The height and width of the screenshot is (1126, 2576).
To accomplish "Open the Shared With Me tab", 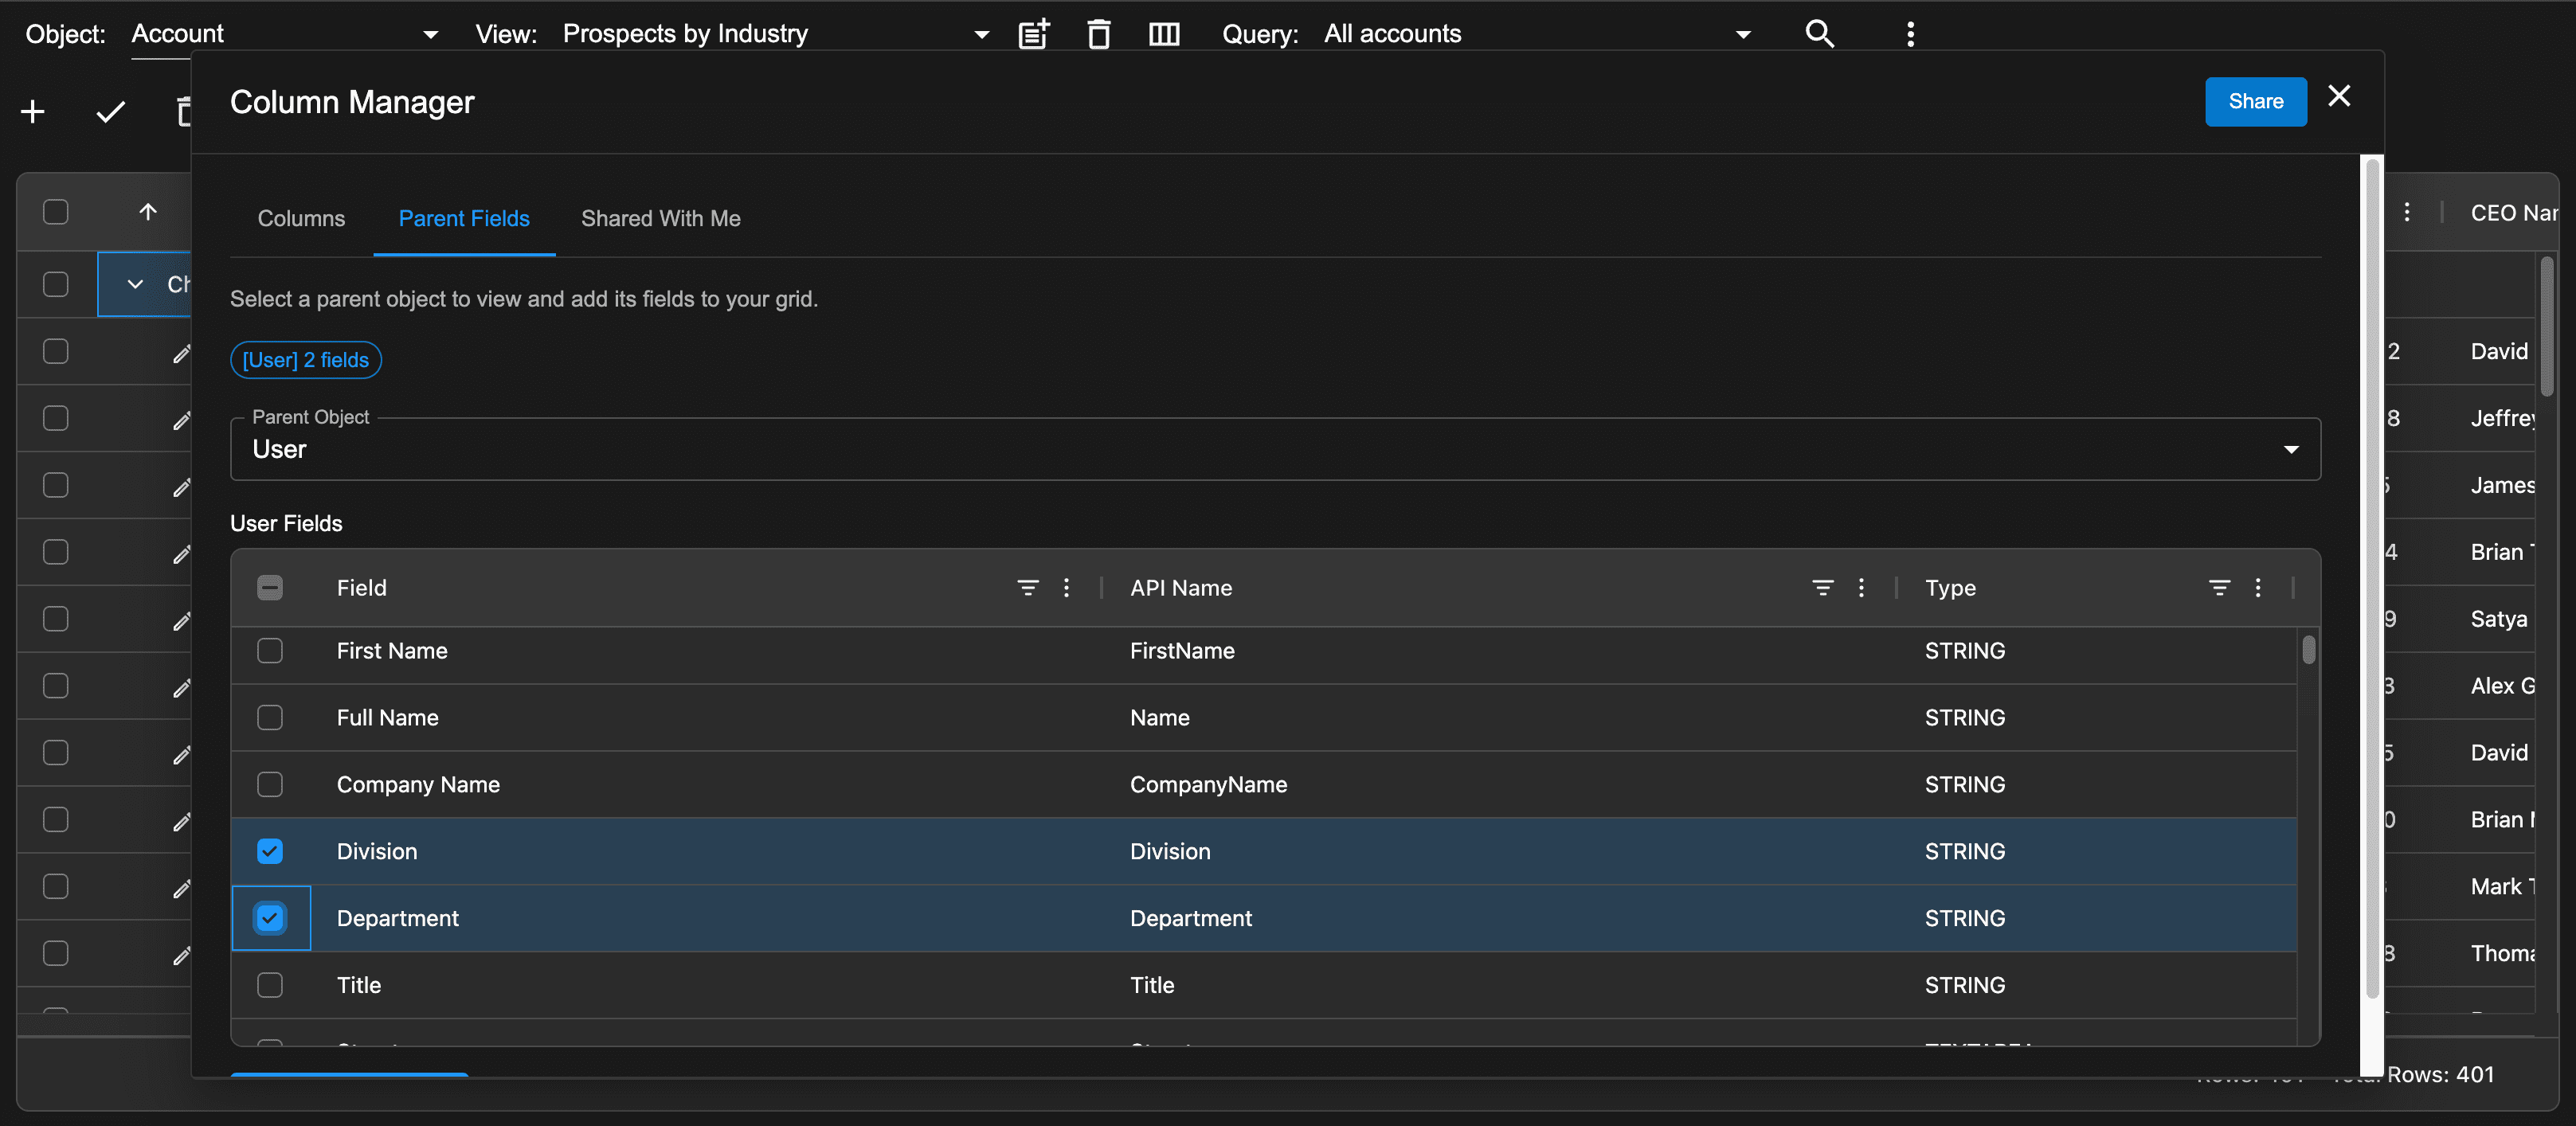I will pos(660,218).
